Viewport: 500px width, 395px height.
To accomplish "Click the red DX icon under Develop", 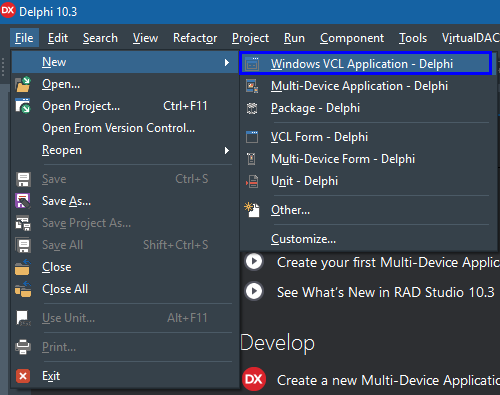I will point(254,379).
